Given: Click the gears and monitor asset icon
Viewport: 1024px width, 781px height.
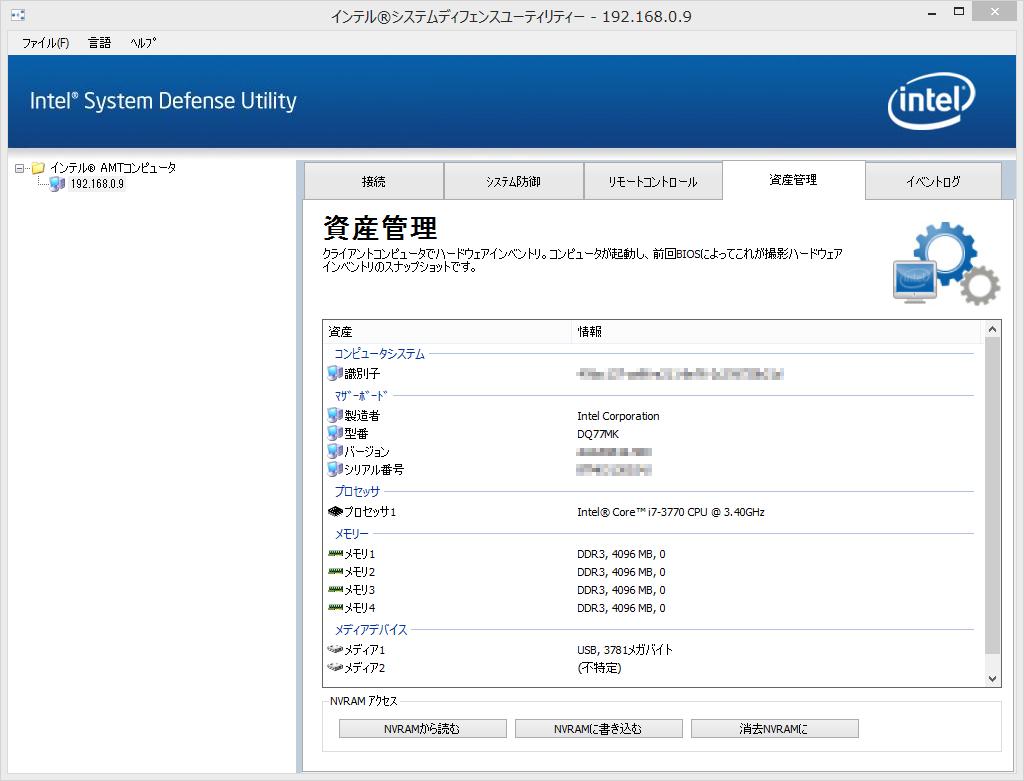Looking at the screenshot, I should pyautogui.click(x=946, y=263).
